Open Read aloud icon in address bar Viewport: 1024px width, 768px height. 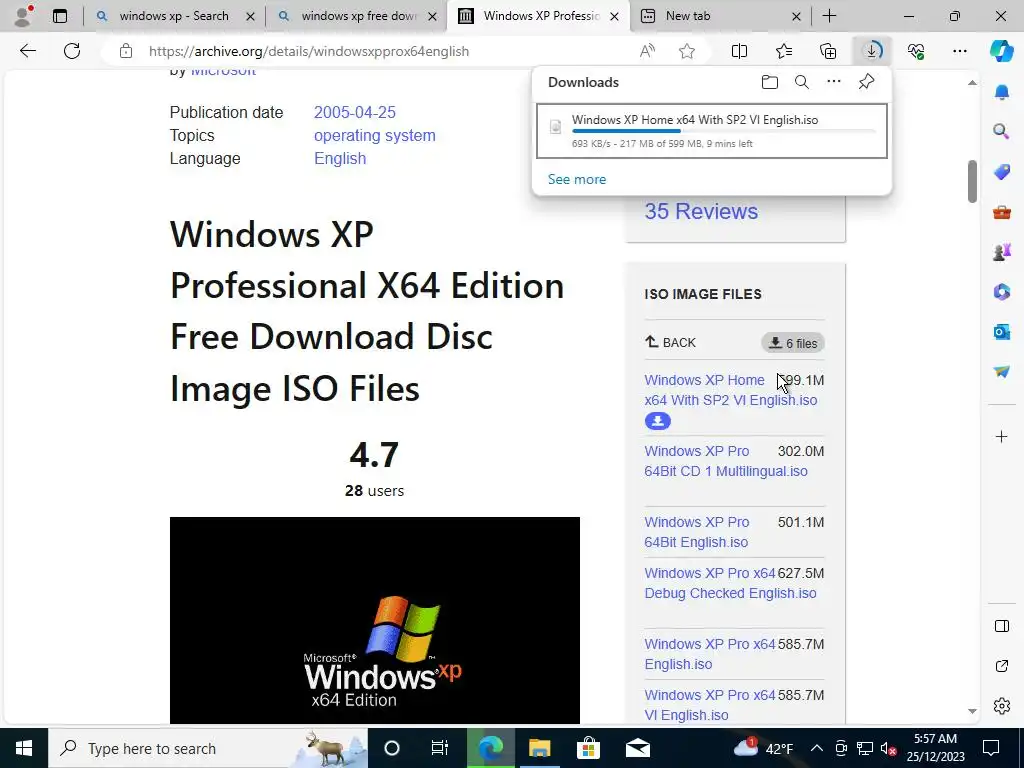(x=647, y=51)
